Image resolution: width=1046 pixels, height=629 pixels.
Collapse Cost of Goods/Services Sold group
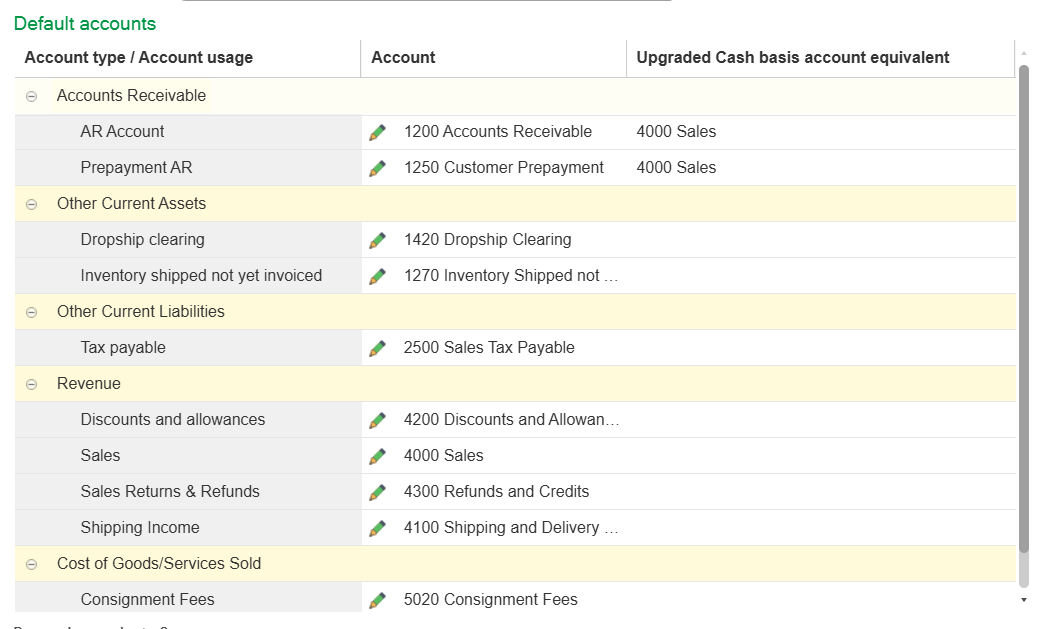tap(31, 564)
